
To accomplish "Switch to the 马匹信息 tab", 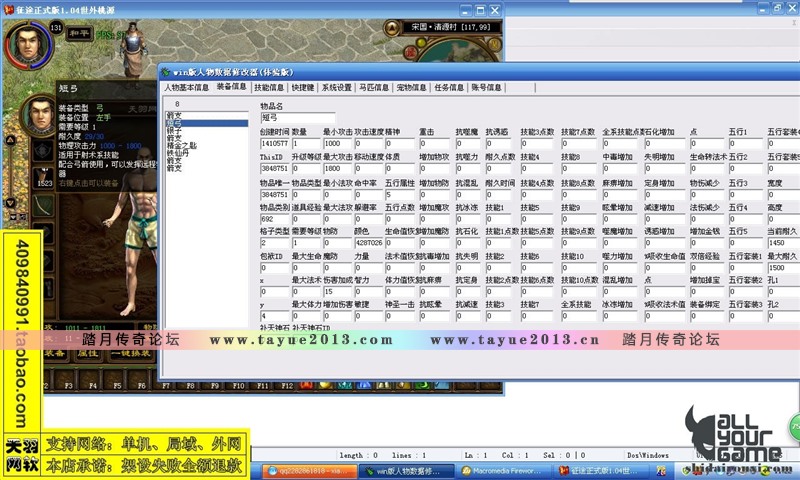I will coord(375,88).
